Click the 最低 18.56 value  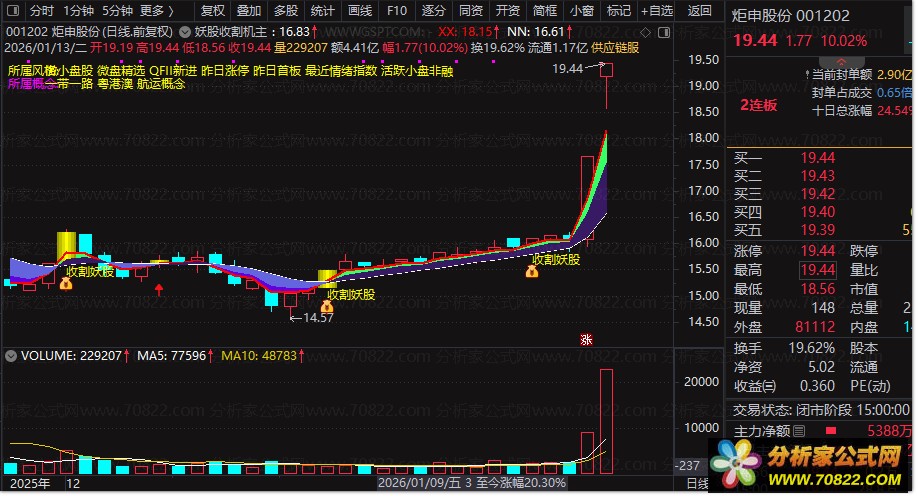[x=818, y=289]
